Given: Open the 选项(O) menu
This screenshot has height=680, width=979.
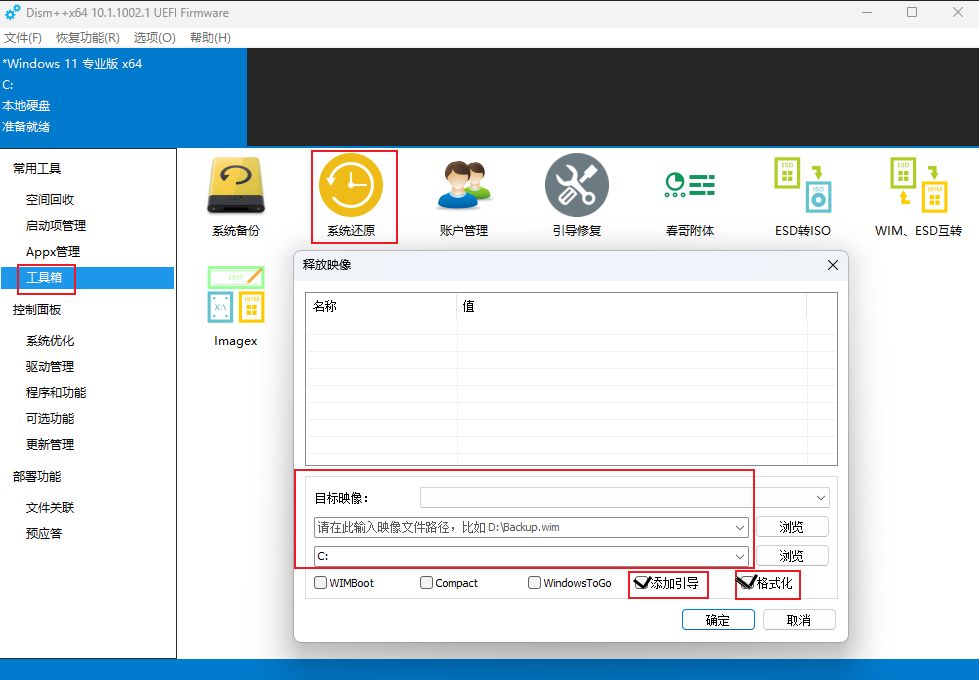Looking at the screenshot, I should [x=154, y=37].
